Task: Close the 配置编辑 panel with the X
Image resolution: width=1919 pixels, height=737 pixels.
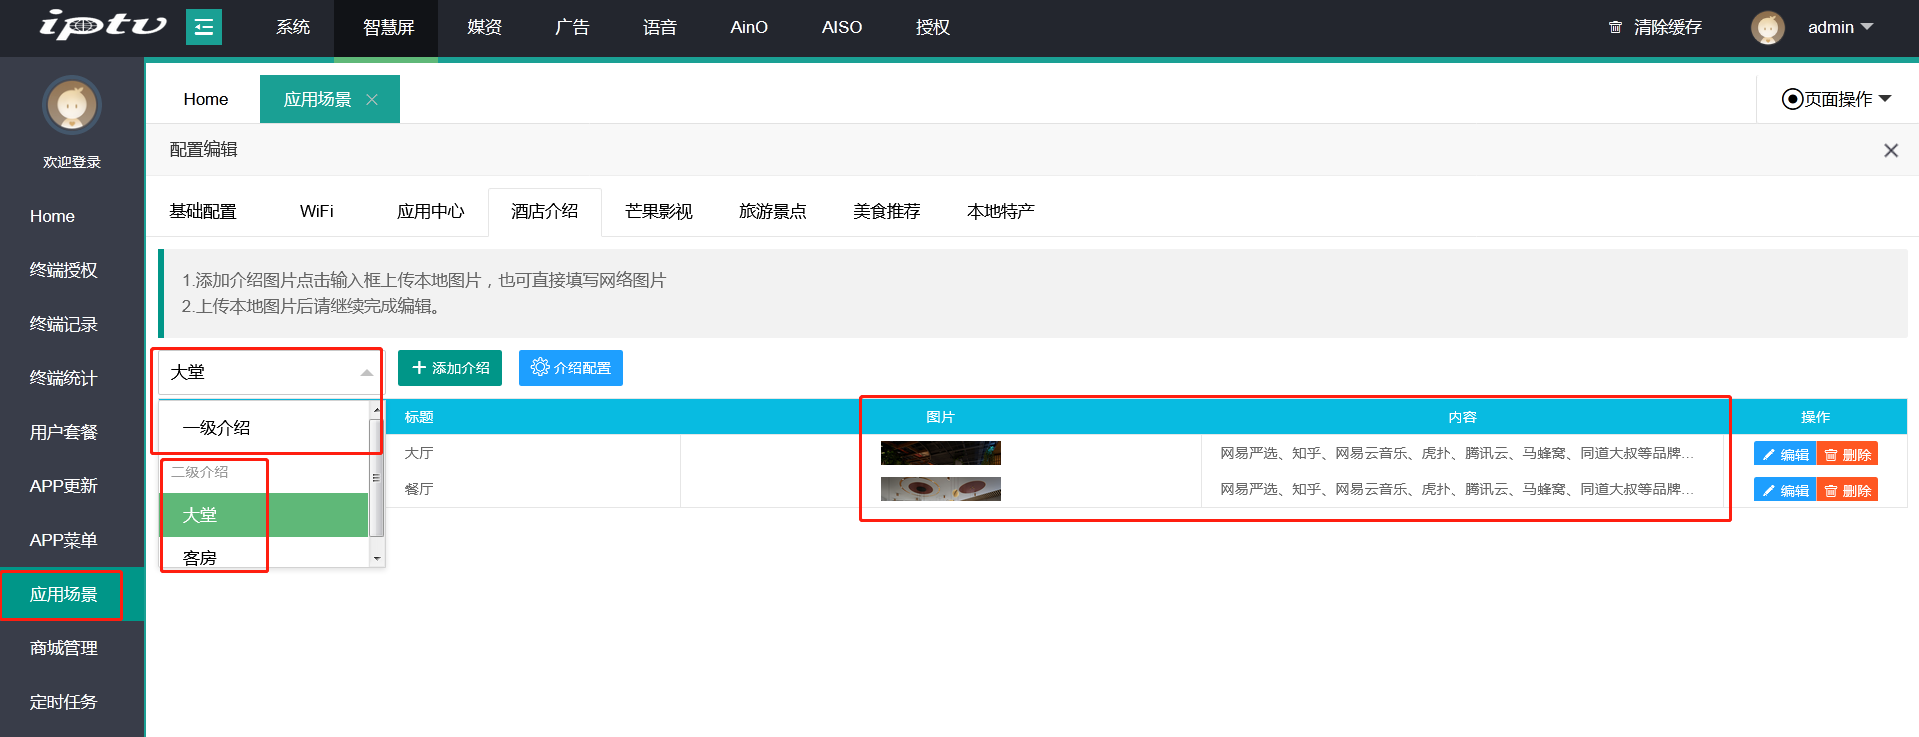Action: 1890,150
